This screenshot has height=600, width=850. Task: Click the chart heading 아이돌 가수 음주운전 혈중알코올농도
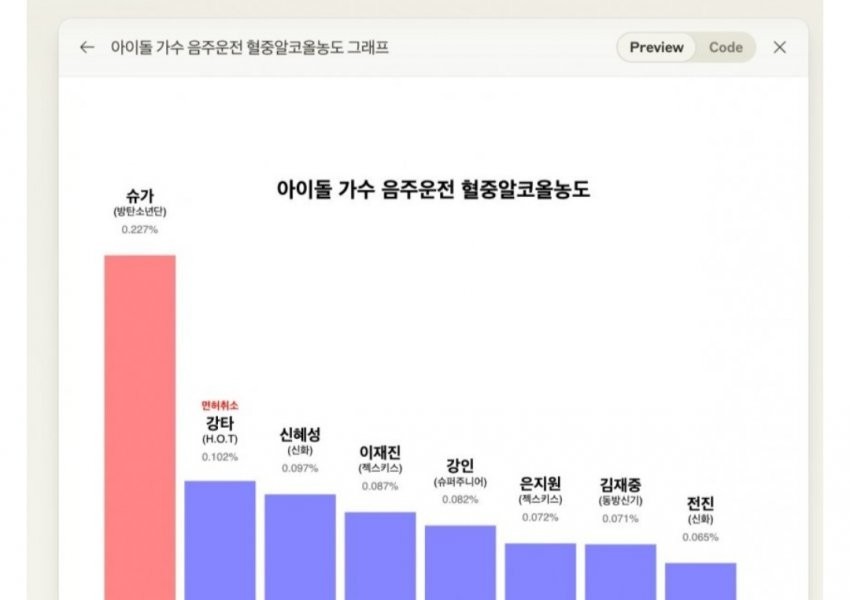tap(432, 189)
